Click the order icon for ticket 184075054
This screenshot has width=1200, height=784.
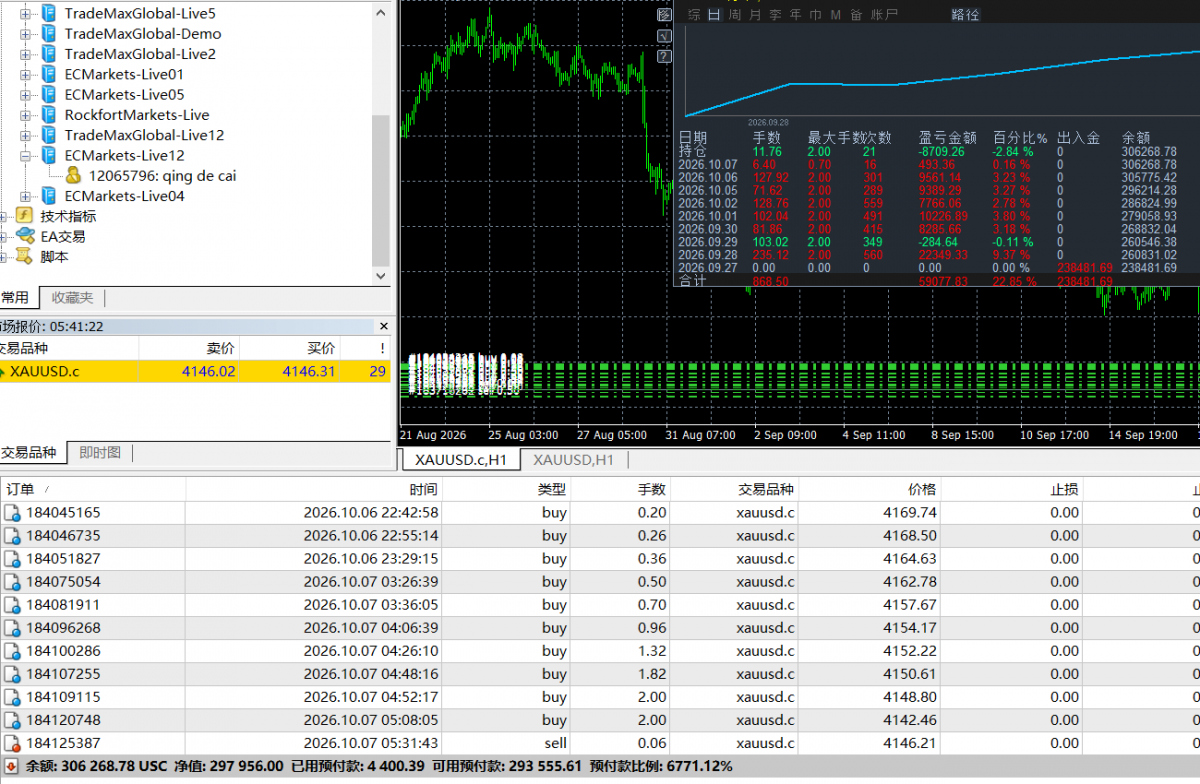click(x=12, y=582)
